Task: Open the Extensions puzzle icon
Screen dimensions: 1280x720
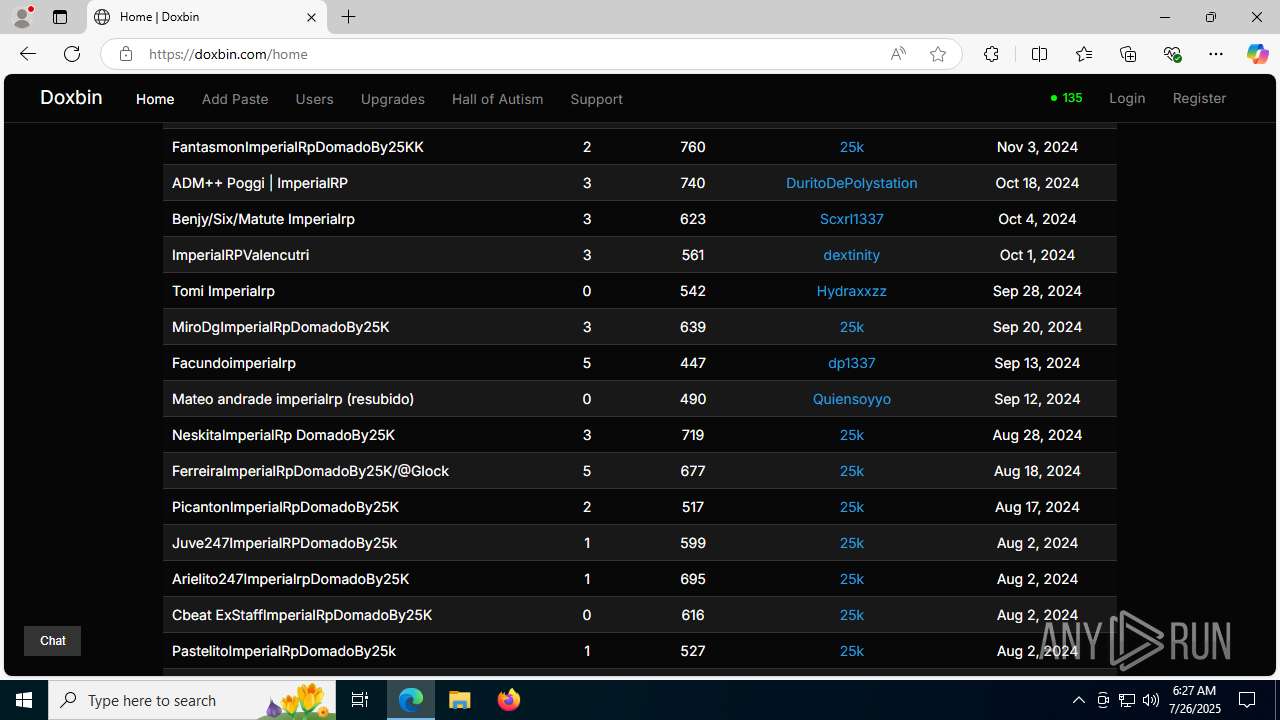Action: tap(991, 54)
